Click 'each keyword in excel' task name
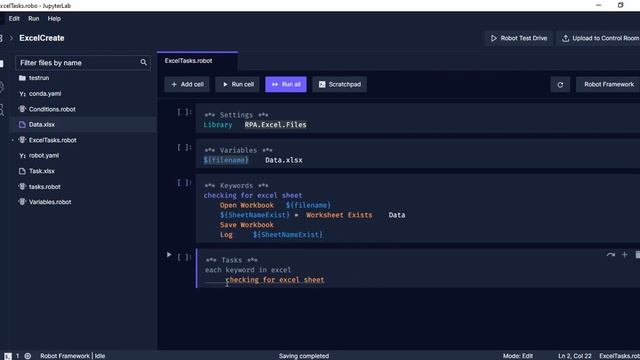This screenshot has width=640, height=360. (x=248, y=270)
